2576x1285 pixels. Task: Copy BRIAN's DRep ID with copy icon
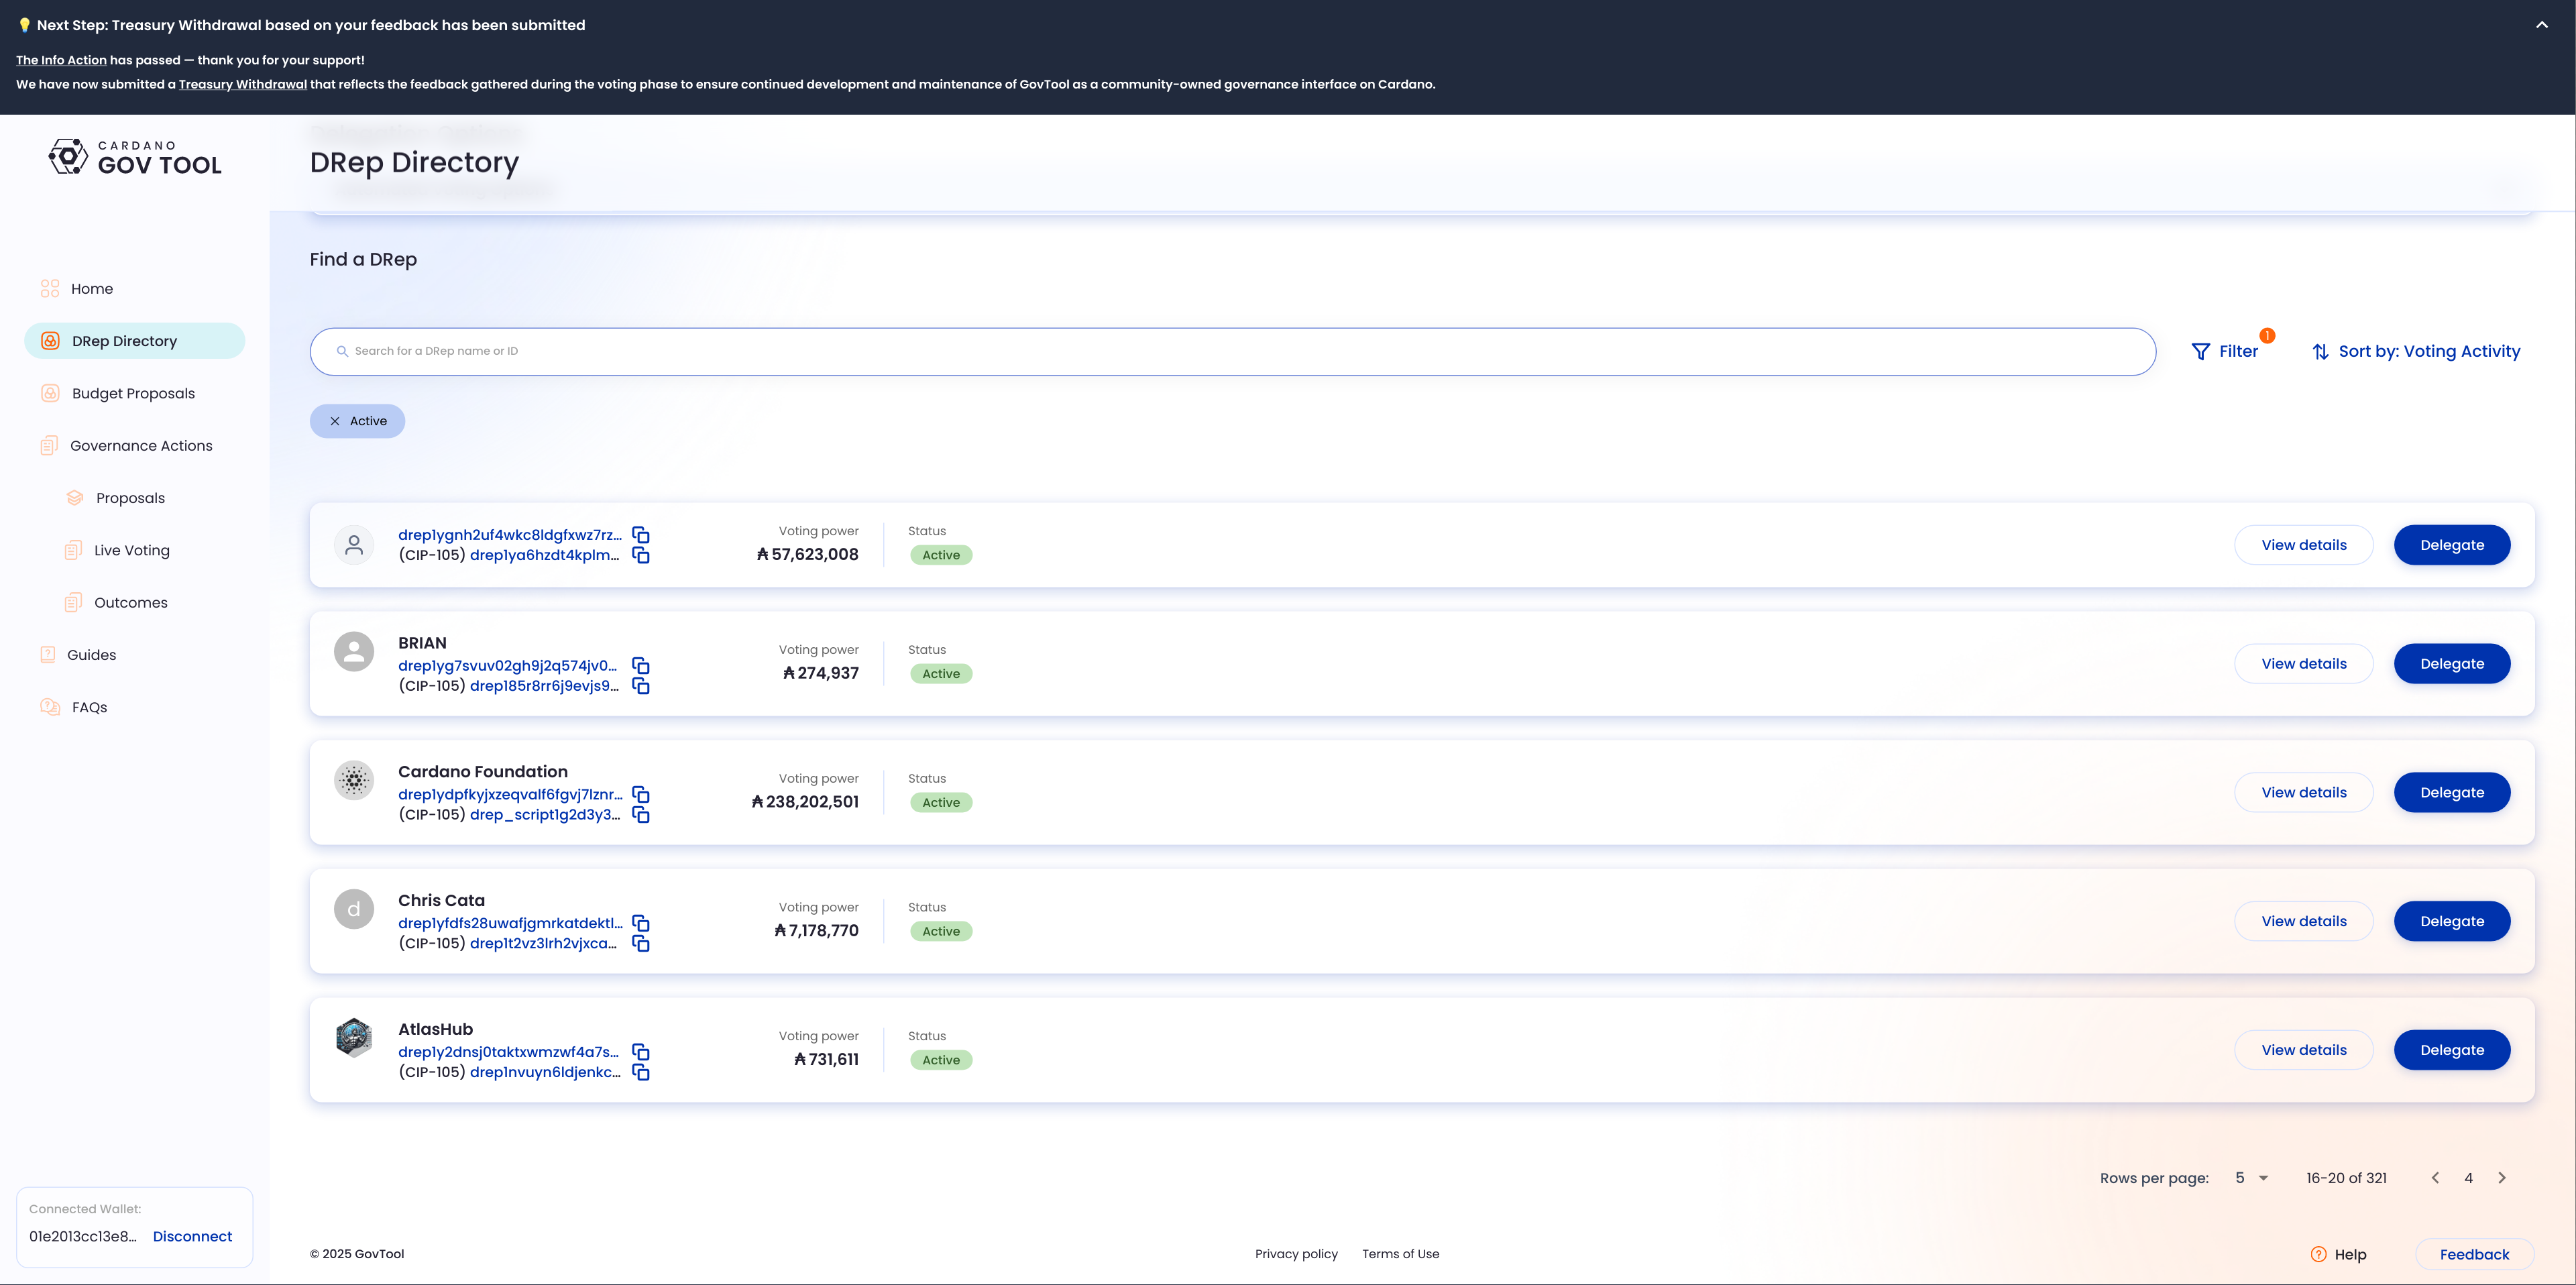point(641,666)
